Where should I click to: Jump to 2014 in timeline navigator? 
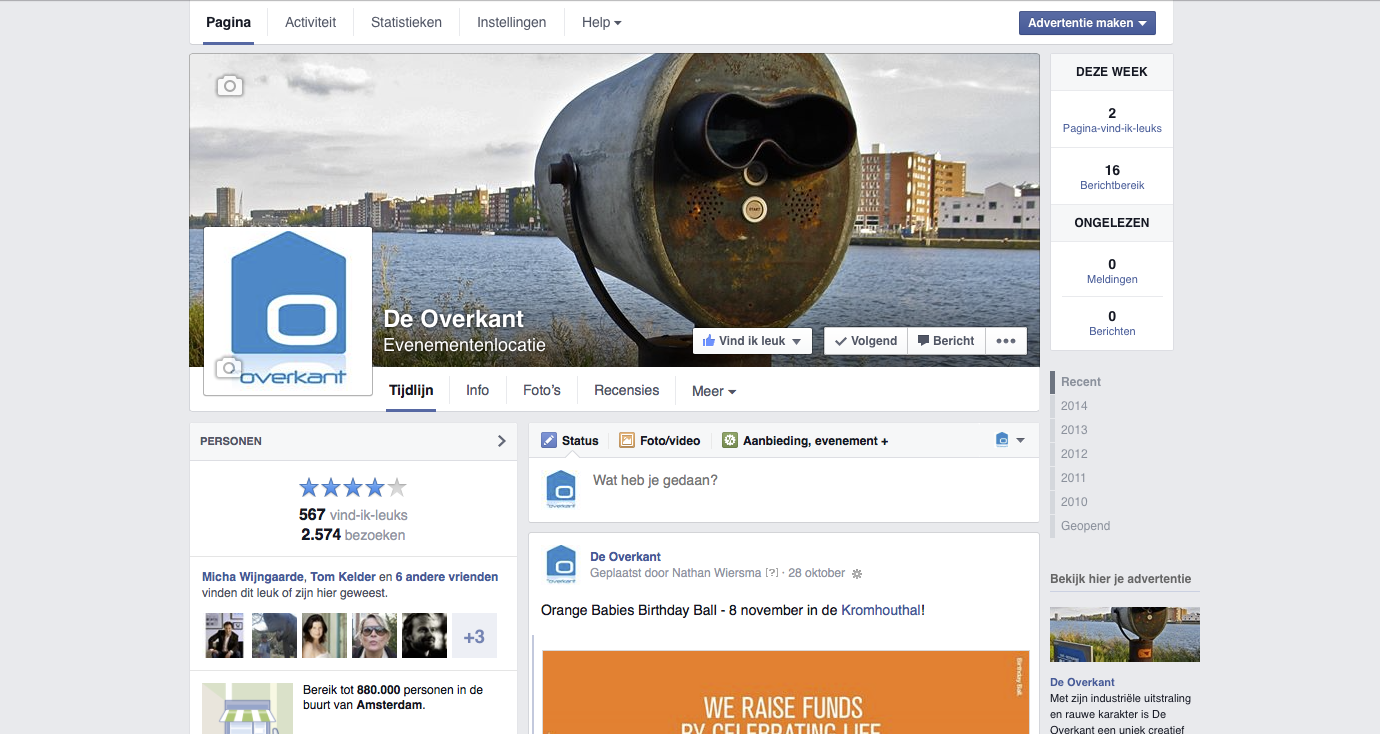(1074, 406)
